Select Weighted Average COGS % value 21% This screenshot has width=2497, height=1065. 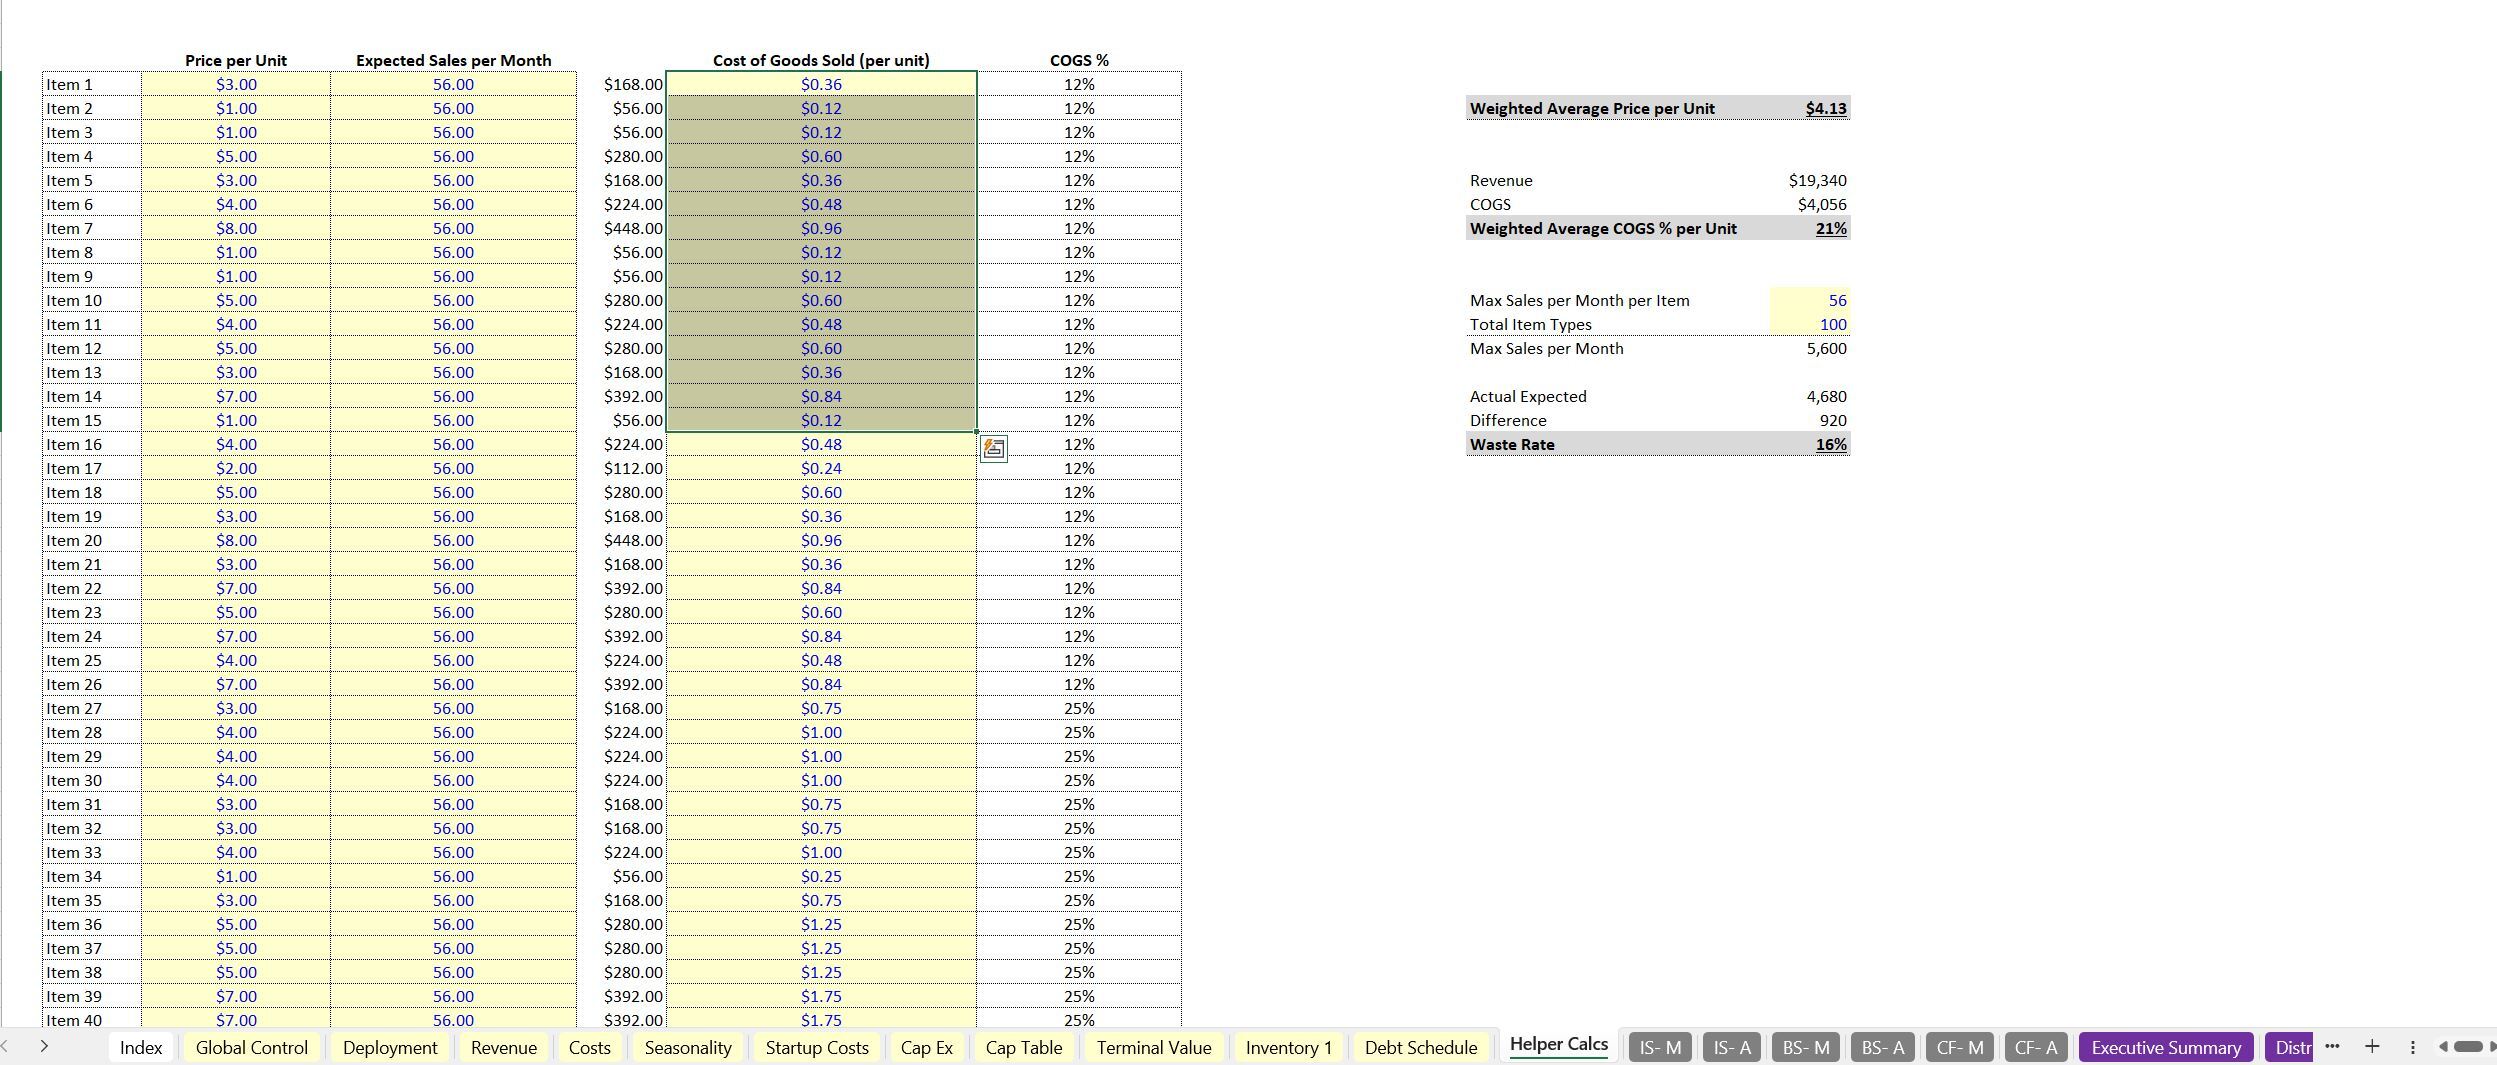pyautogui.click(x=1831, y=228)
